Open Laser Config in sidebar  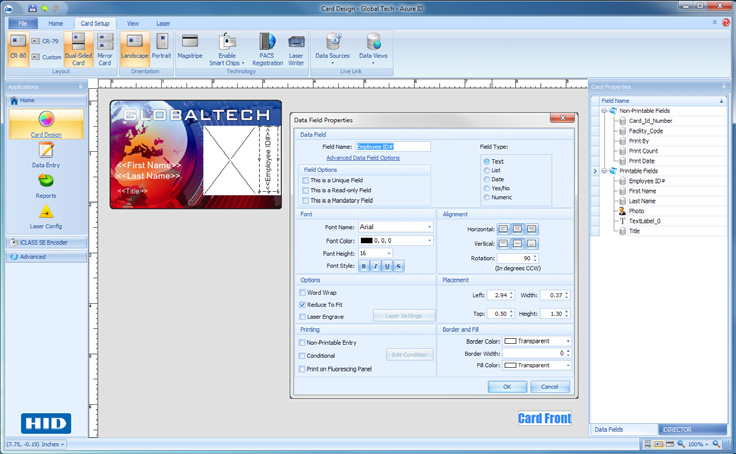pos(45,217)
